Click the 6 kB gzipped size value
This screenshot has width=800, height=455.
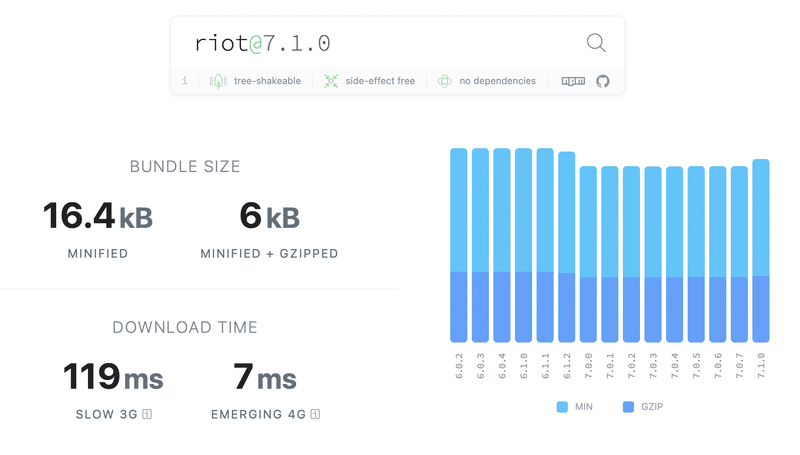pyautogui.click(x=269, y=216)
